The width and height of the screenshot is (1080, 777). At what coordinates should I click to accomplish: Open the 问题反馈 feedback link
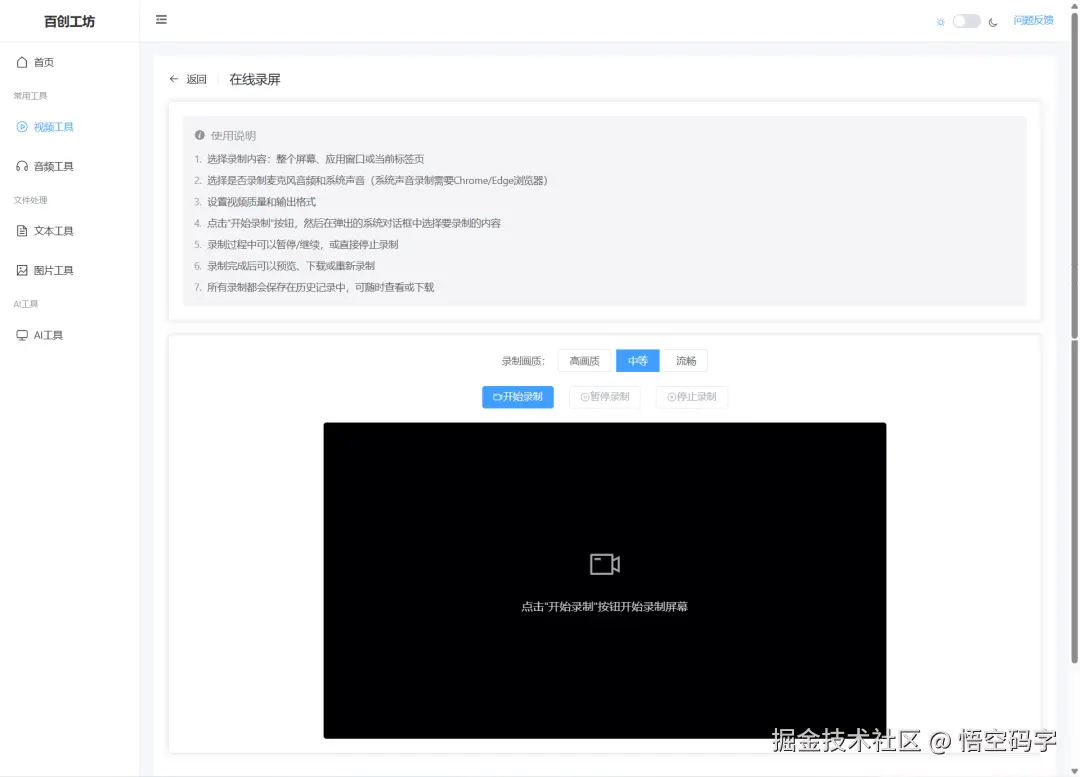pos(1033,20)
